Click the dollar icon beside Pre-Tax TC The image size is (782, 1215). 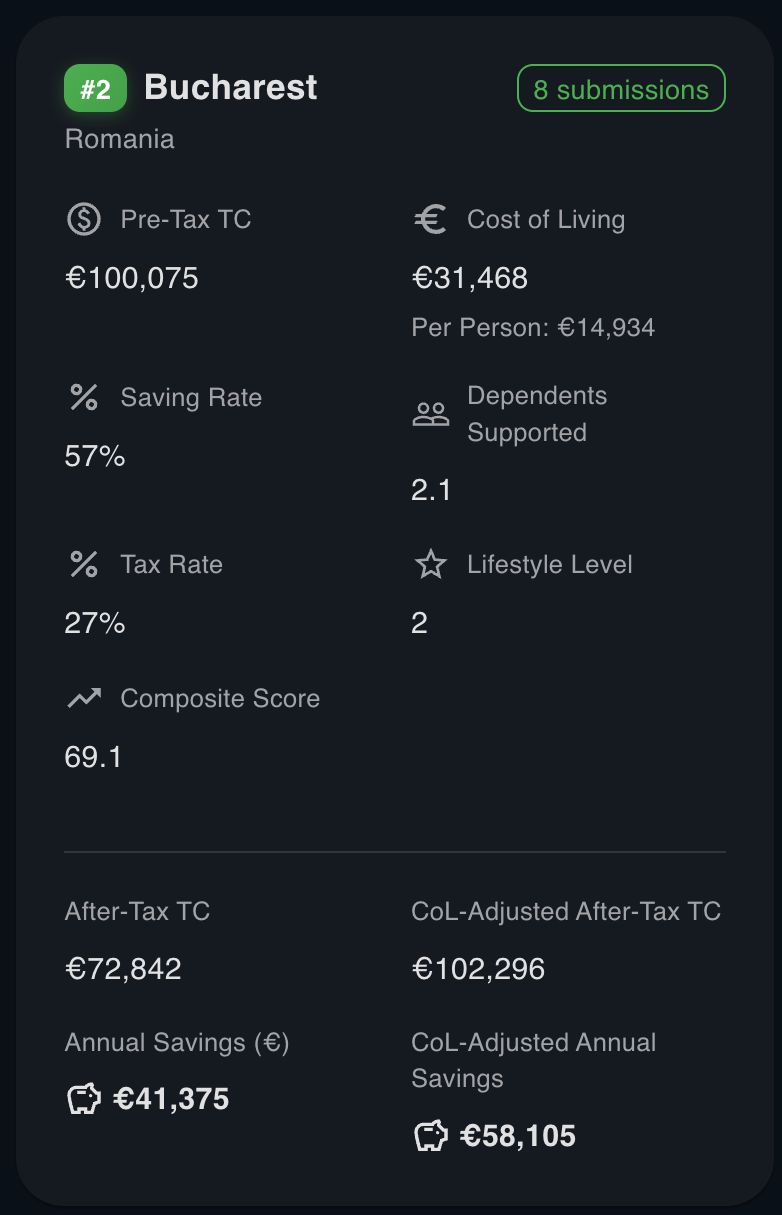84,219
